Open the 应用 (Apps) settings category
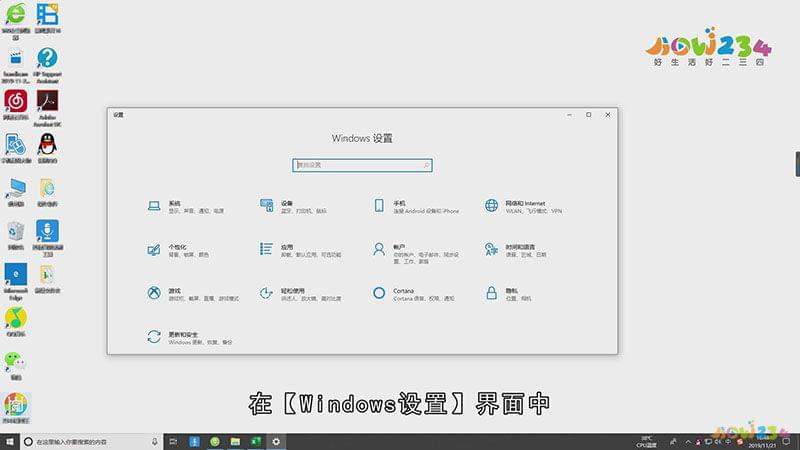 [300, 250]
